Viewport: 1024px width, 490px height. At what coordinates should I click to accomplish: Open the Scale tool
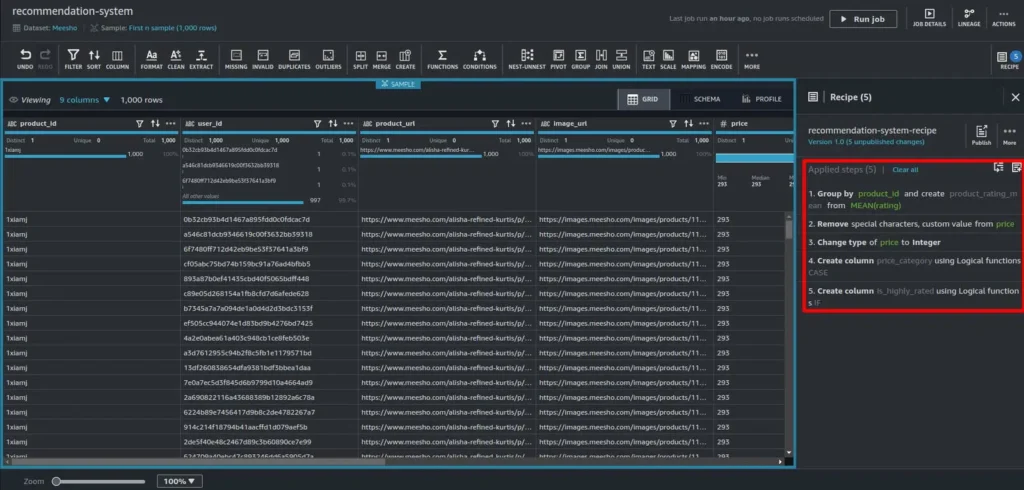668,59
